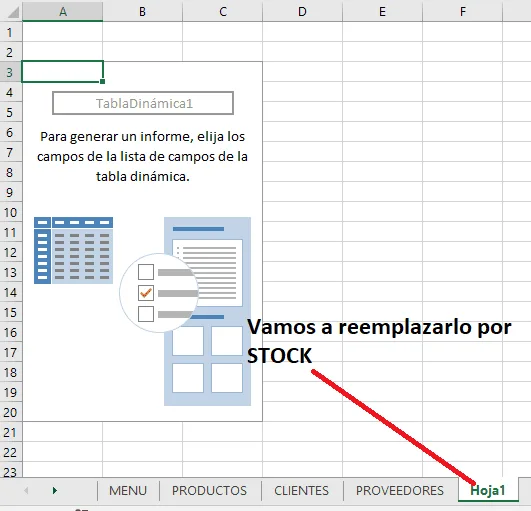Select column C header
Image resolution: width=531 pixels, height=511 pixels.
[222, 11]
